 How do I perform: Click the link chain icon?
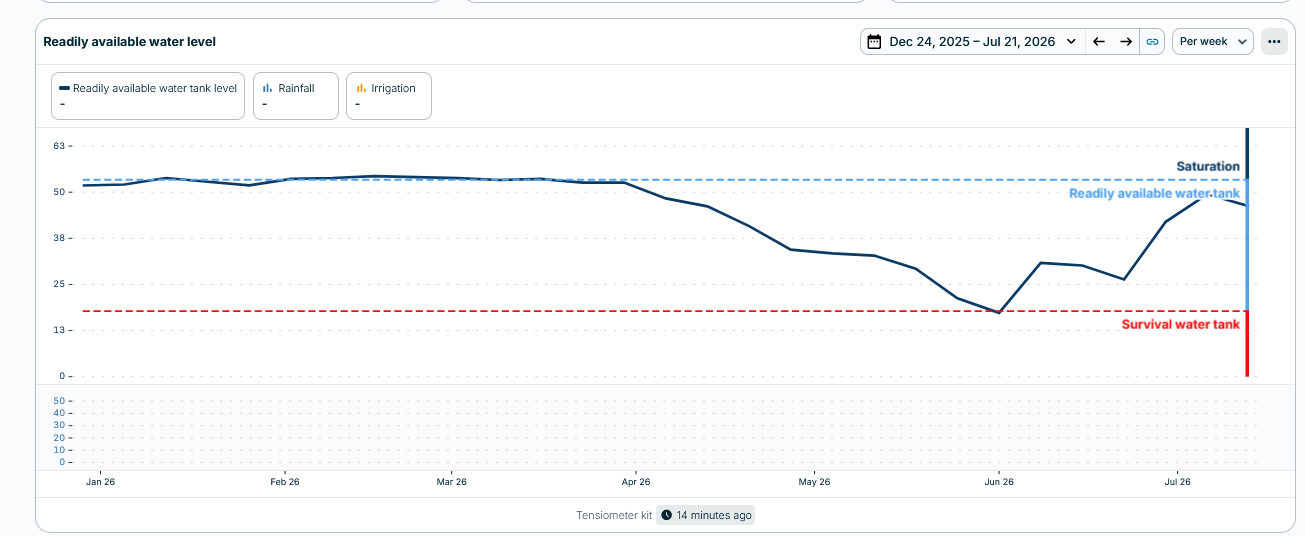(x=1152, y=42)
